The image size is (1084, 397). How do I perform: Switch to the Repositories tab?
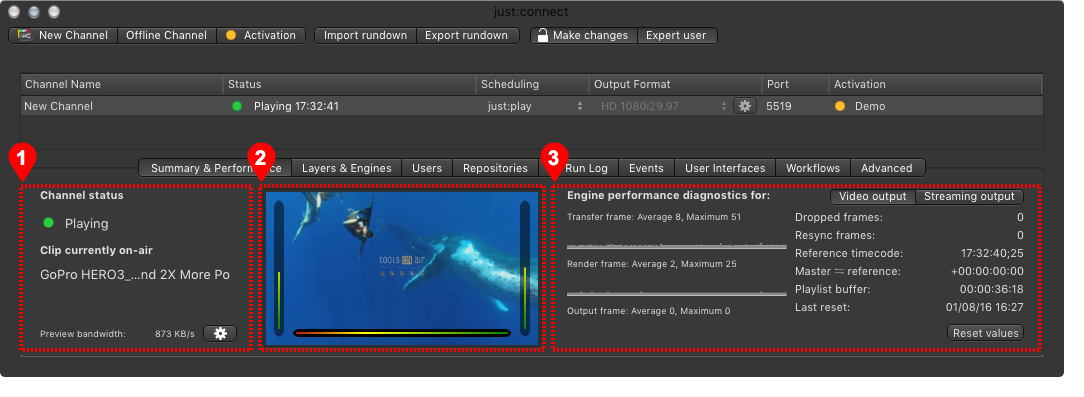coord(495,168)
